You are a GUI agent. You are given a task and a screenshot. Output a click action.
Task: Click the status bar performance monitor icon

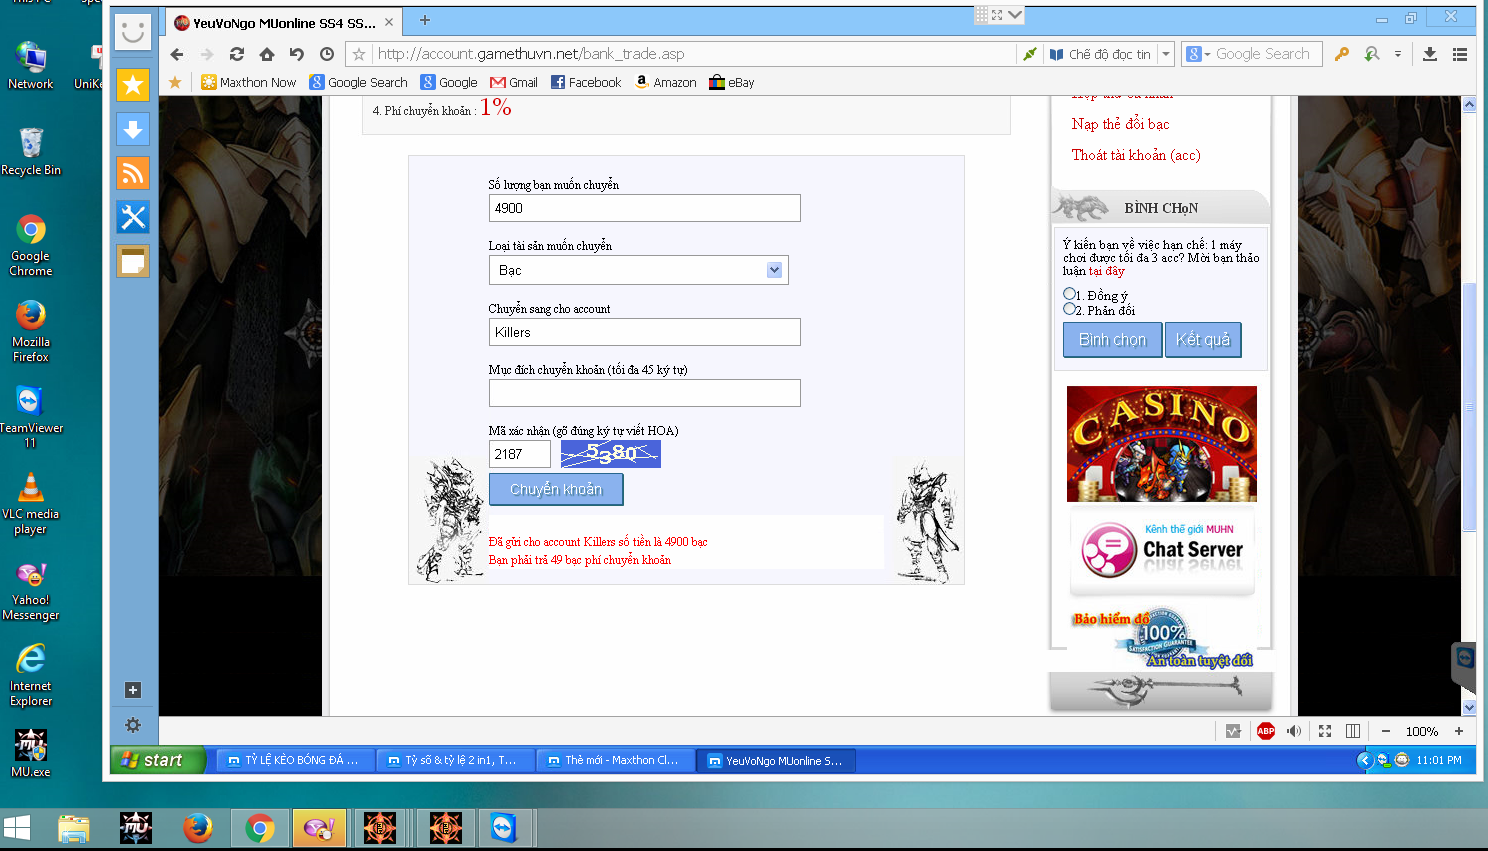(x=1233, y=731)
